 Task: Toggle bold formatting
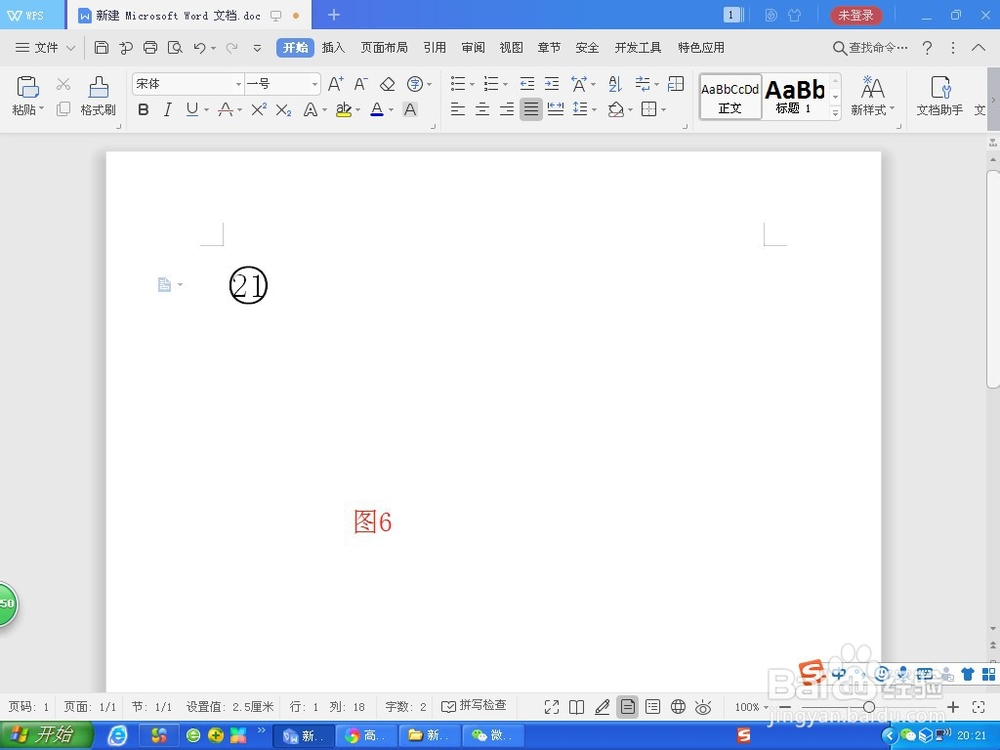click(x=143, y=110)
